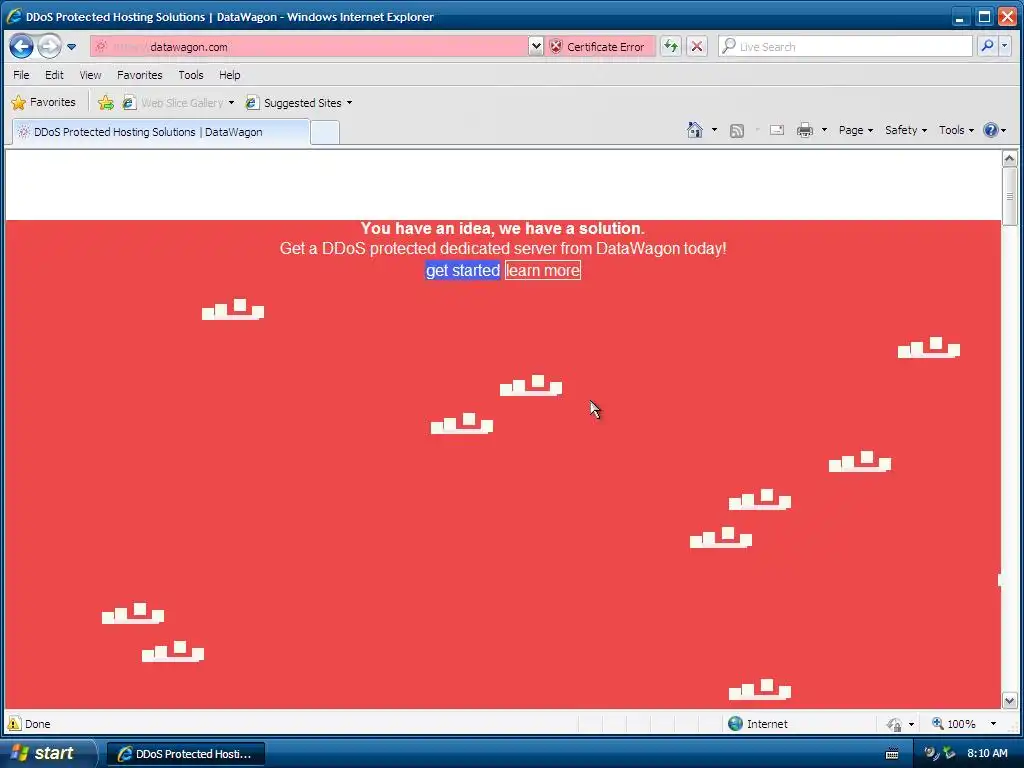Expand the Suggested Sites dropdown arrow
The image size is (1024, 768).
click(x=349, y=103)
